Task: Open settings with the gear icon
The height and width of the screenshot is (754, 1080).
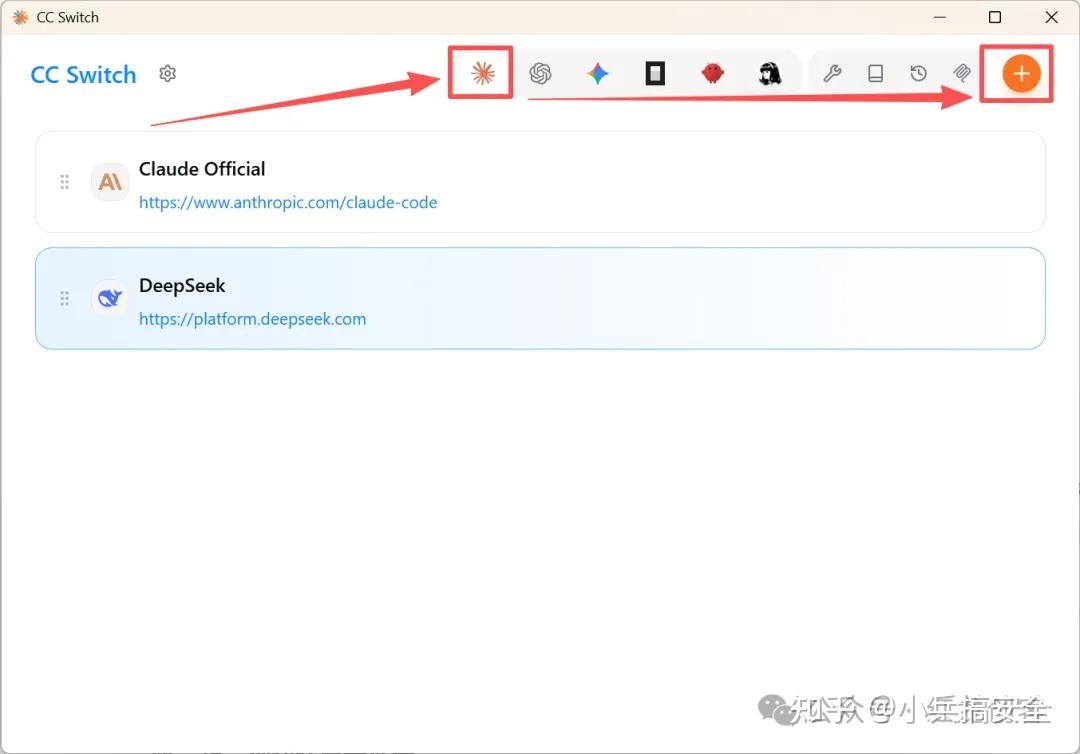Action: tap(167, 73)
